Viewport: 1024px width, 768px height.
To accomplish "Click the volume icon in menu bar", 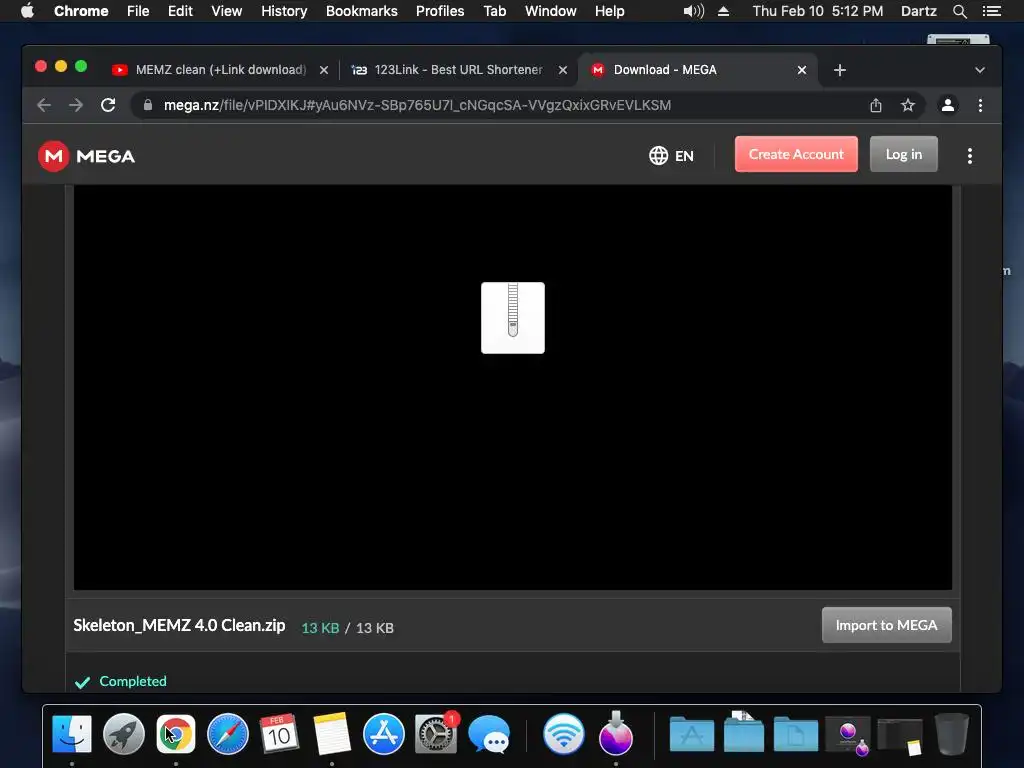I will 694,11.
